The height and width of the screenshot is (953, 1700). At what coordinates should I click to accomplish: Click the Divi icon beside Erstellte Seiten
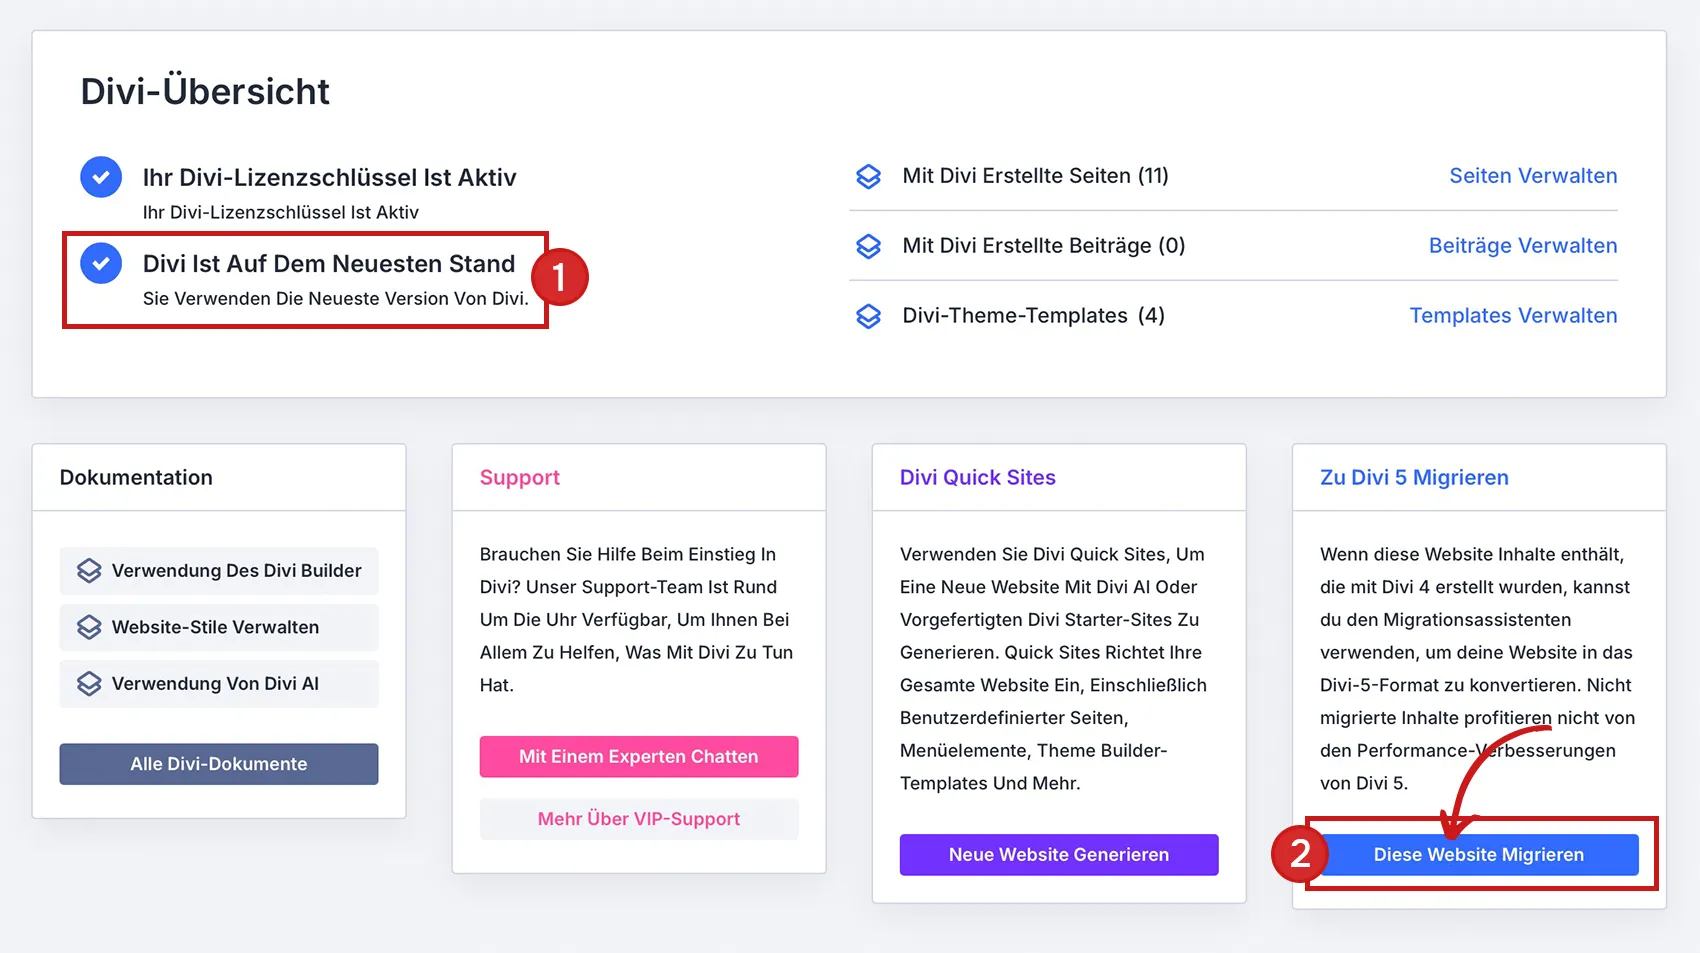coord(868,177)
